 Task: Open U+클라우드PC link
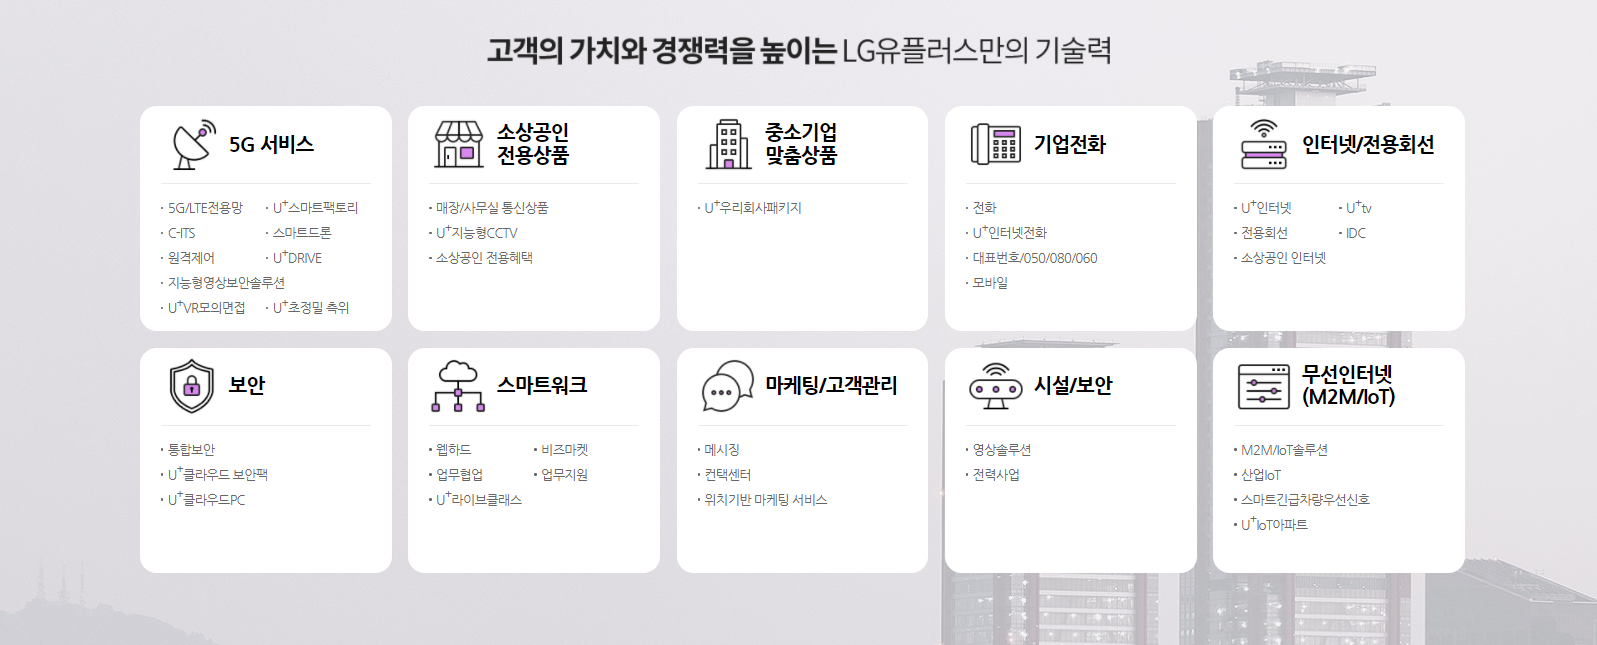tap(206, 500)
